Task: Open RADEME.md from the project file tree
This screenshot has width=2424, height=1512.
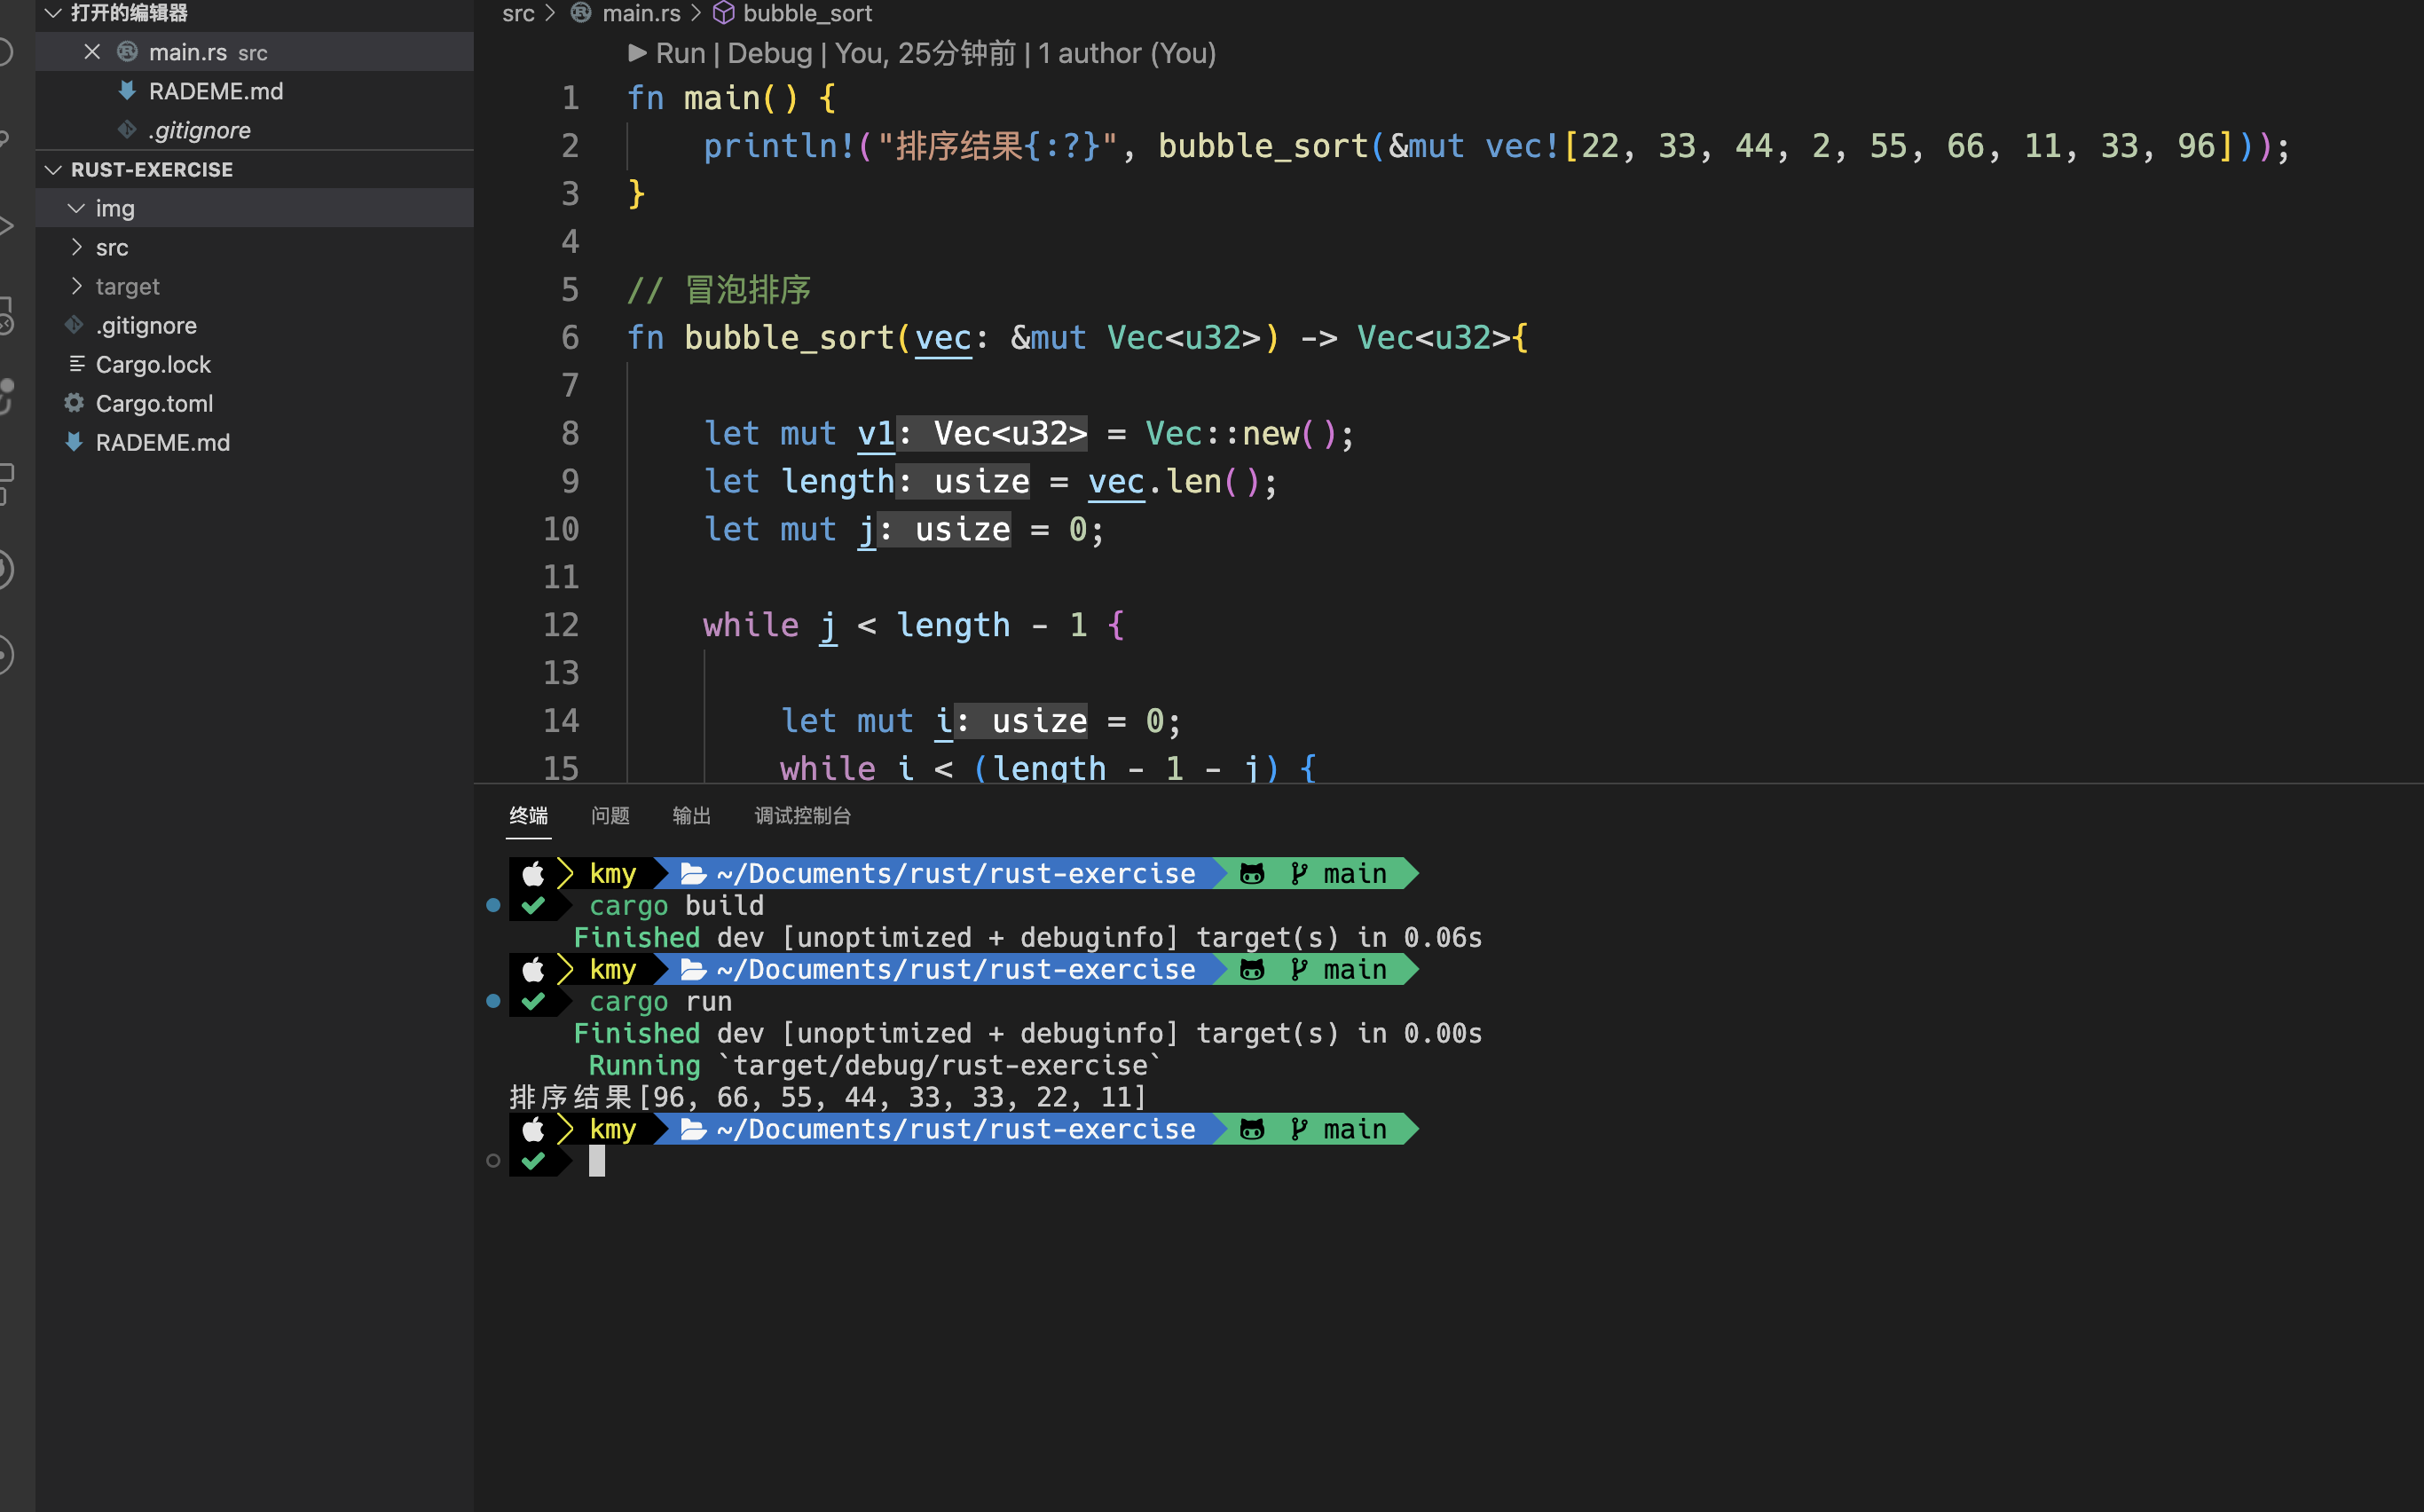Action: [x=162, y=442]
